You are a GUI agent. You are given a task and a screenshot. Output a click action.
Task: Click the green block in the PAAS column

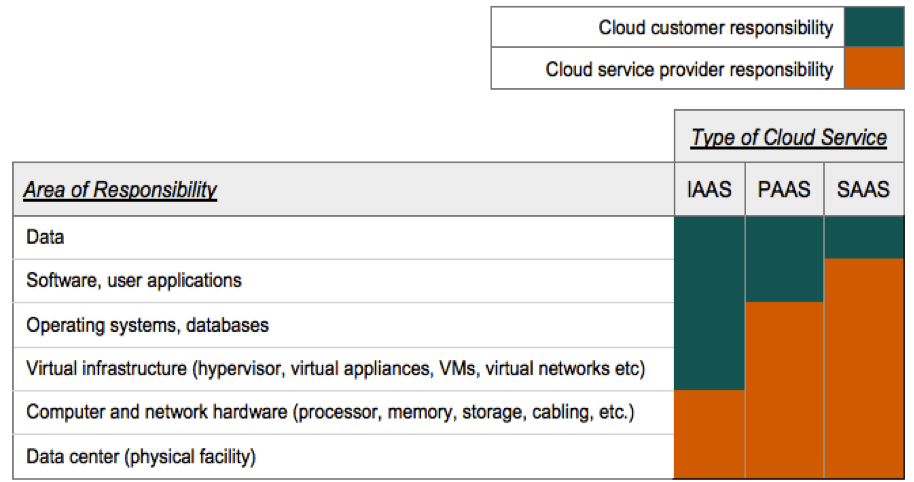[x=784, y=260]
